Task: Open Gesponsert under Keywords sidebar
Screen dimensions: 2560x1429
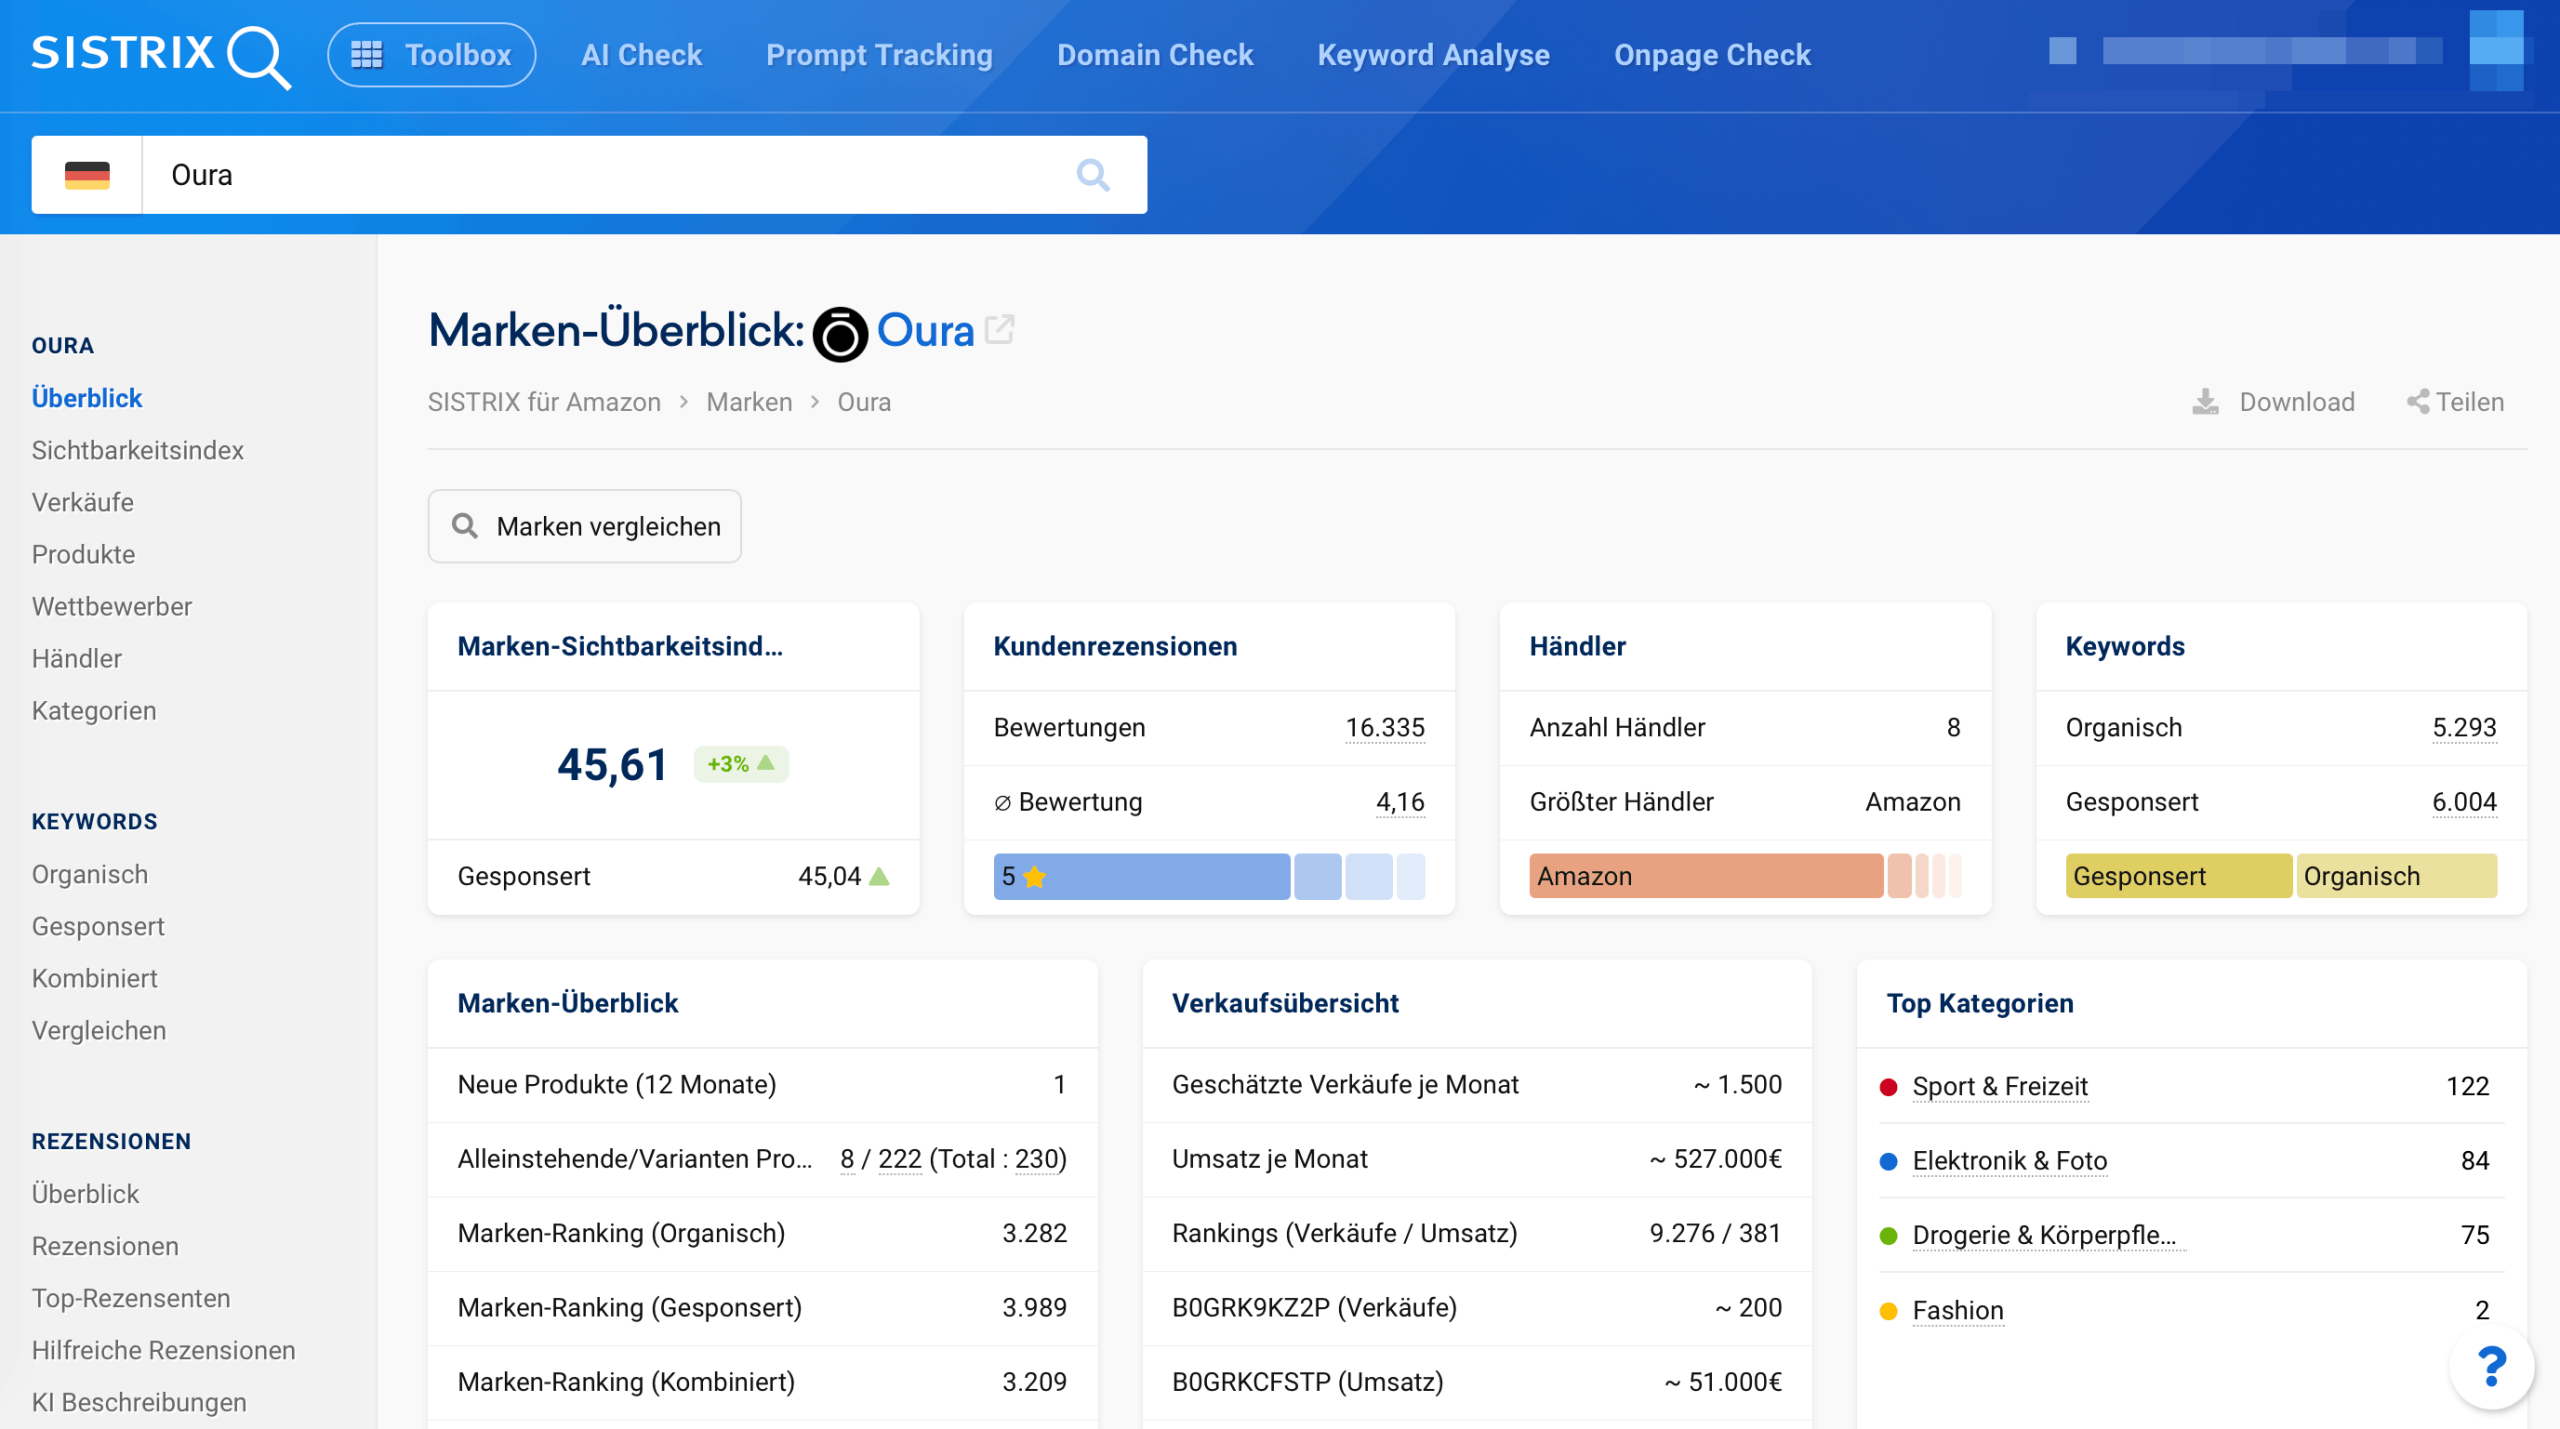Action: (x=98, y=926)
